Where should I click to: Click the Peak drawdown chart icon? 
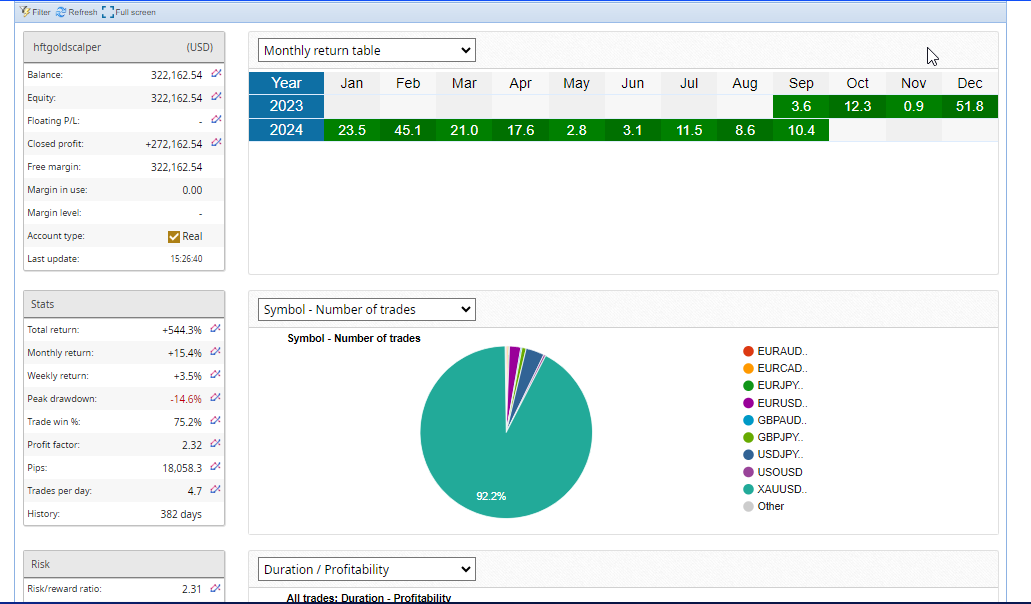216,398
